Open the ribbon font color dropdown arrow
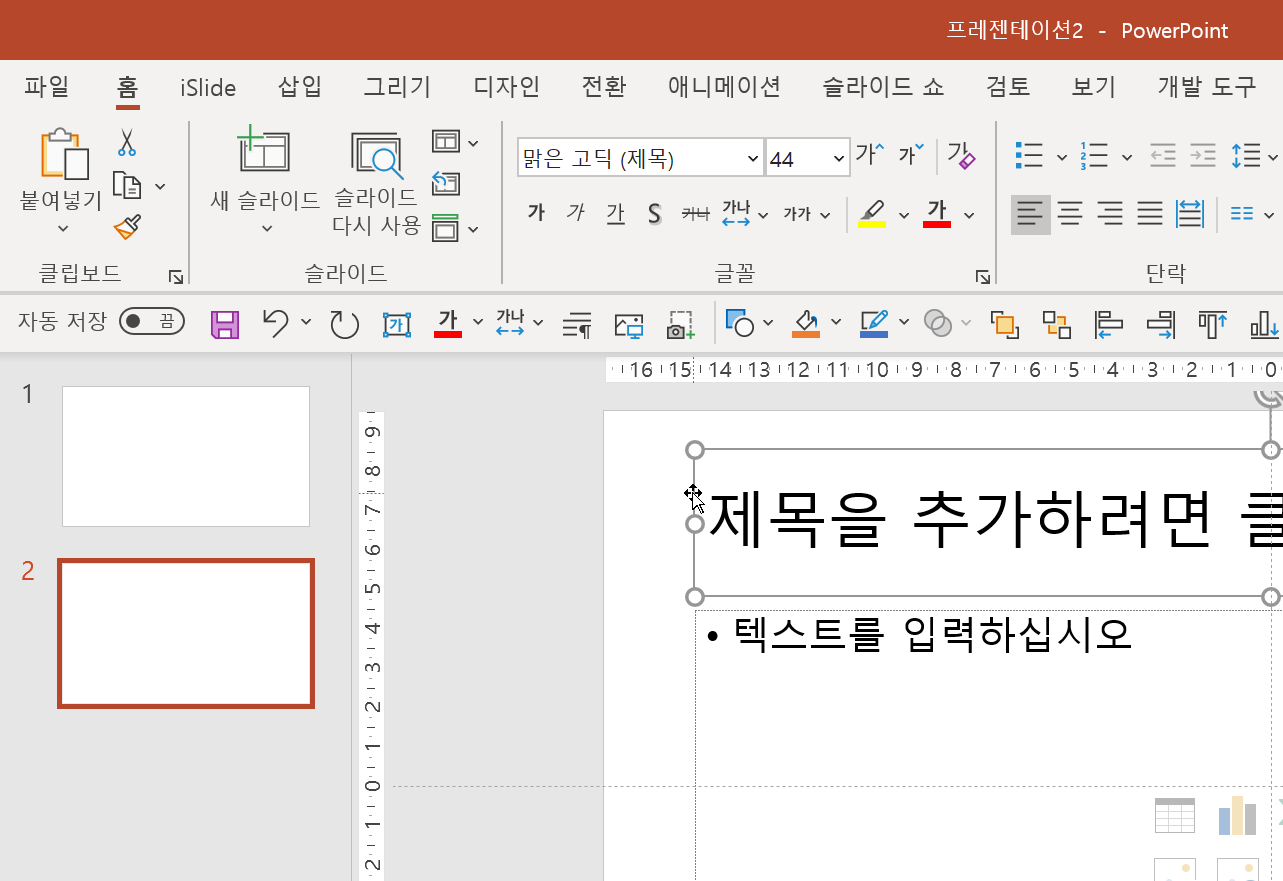 point(968,214)
